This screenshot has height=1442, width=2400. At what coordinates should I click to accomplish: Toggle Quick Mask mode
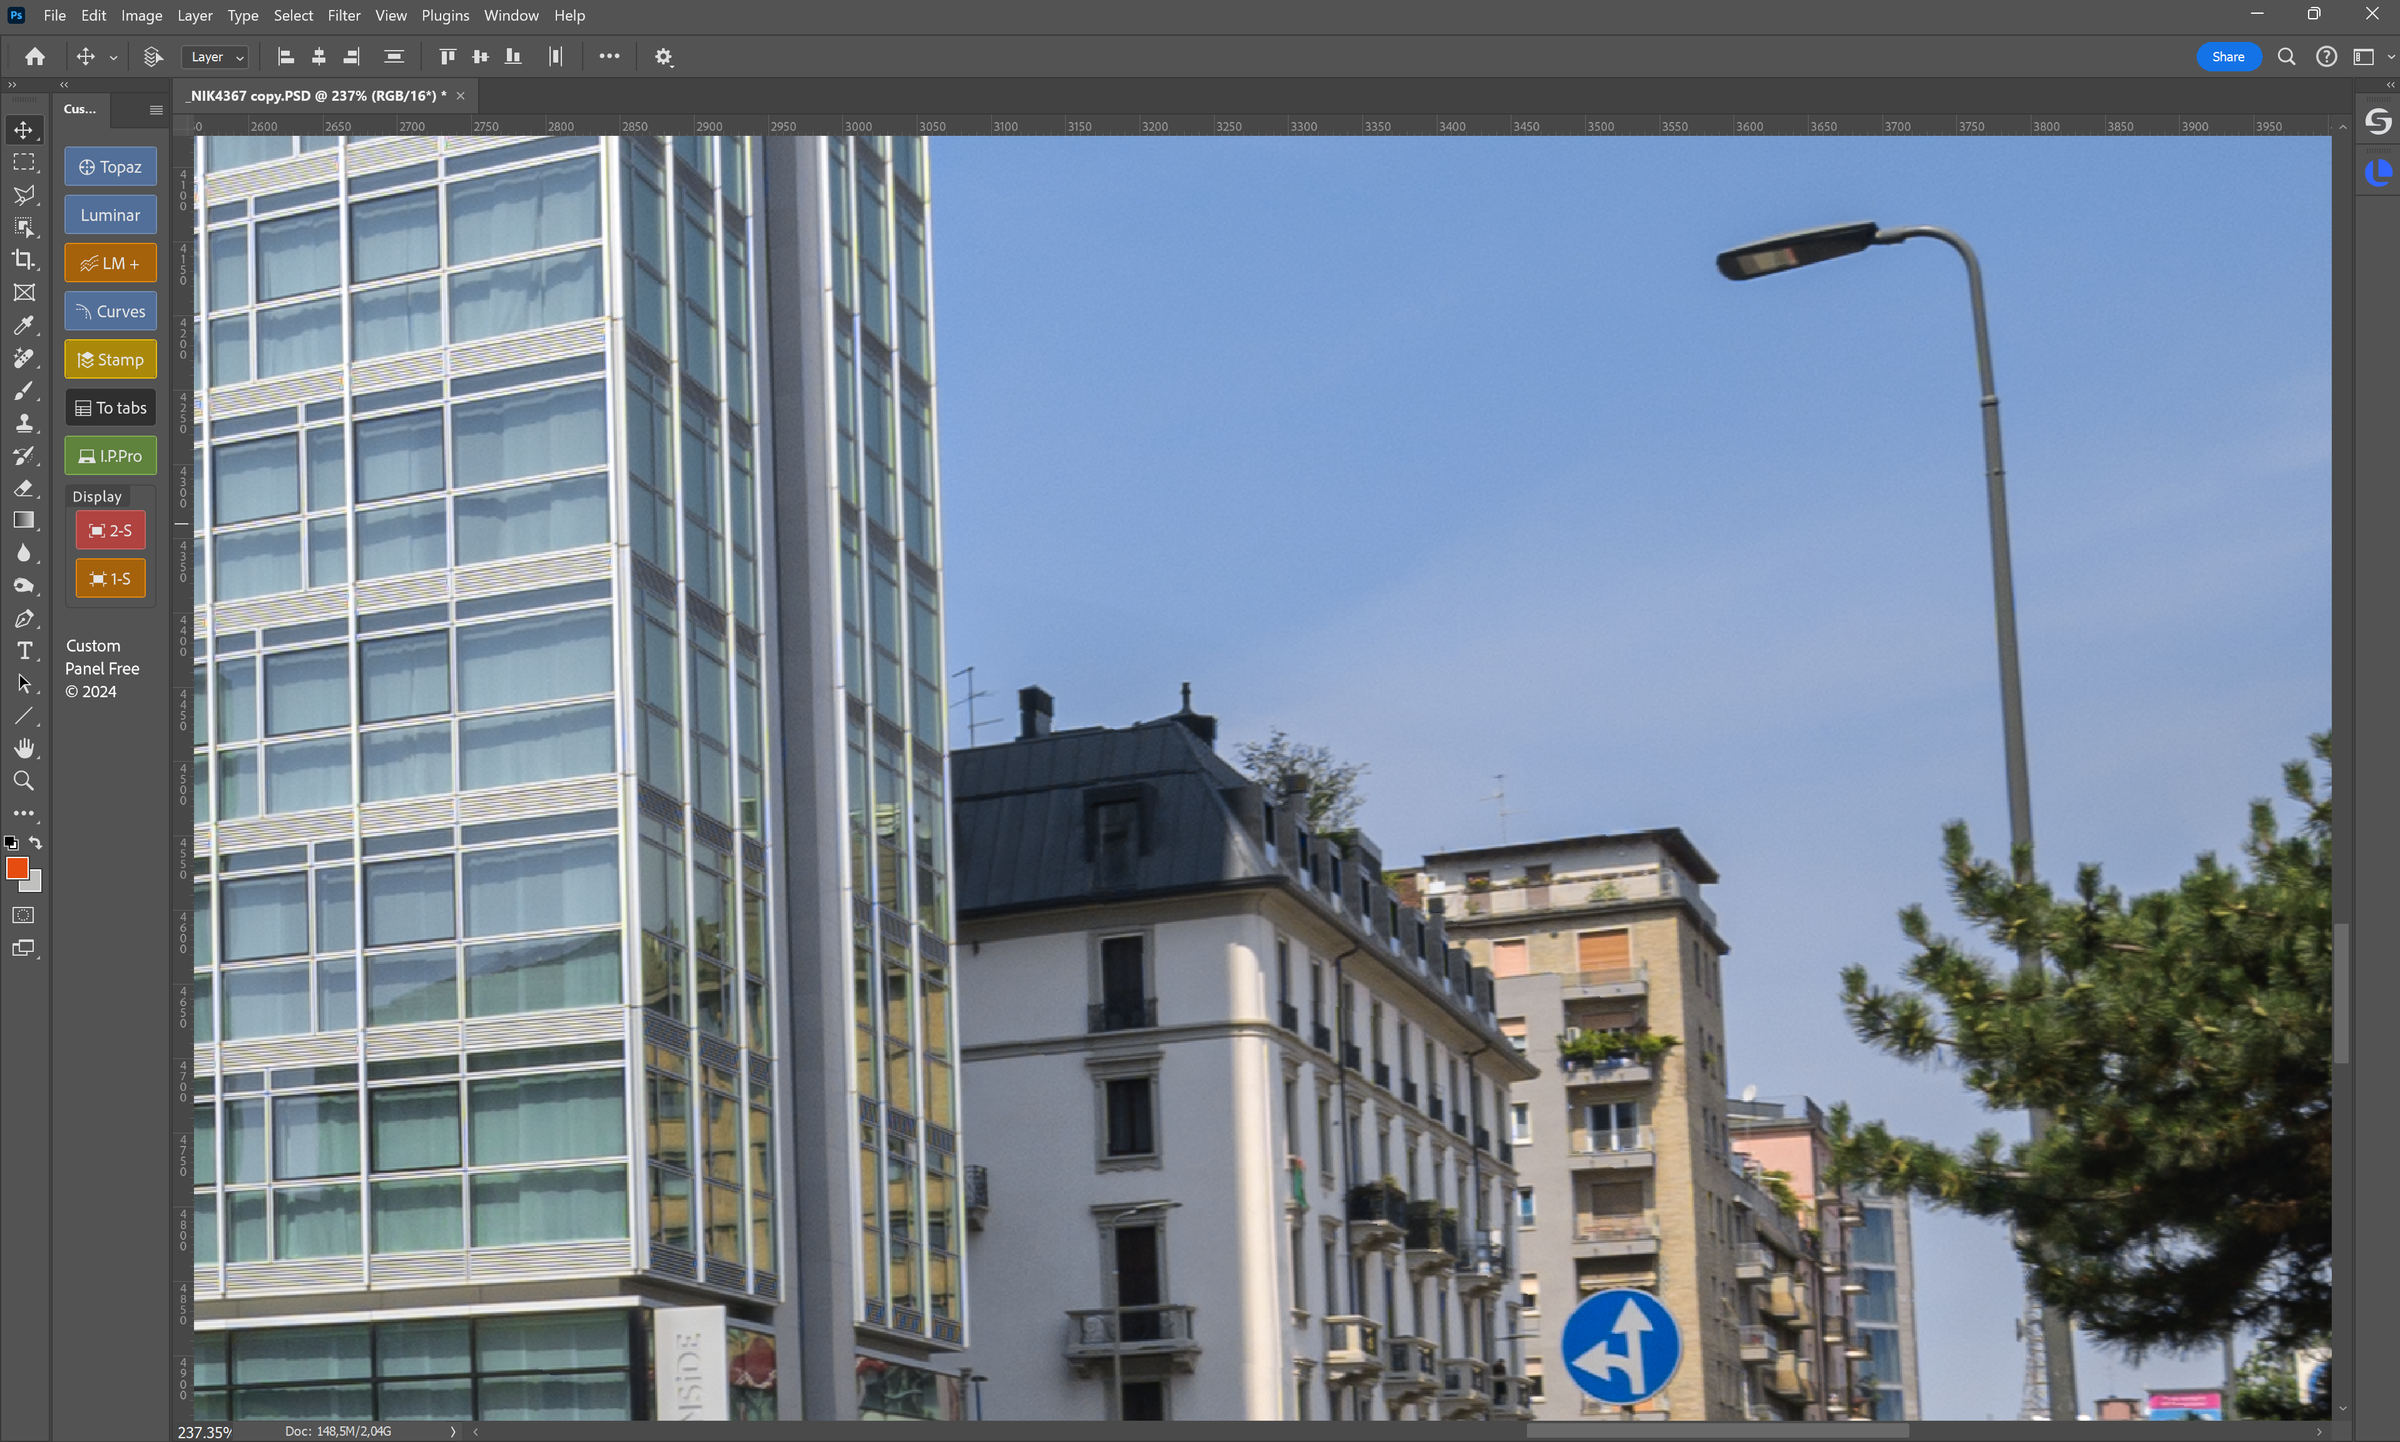click(24, 914)
